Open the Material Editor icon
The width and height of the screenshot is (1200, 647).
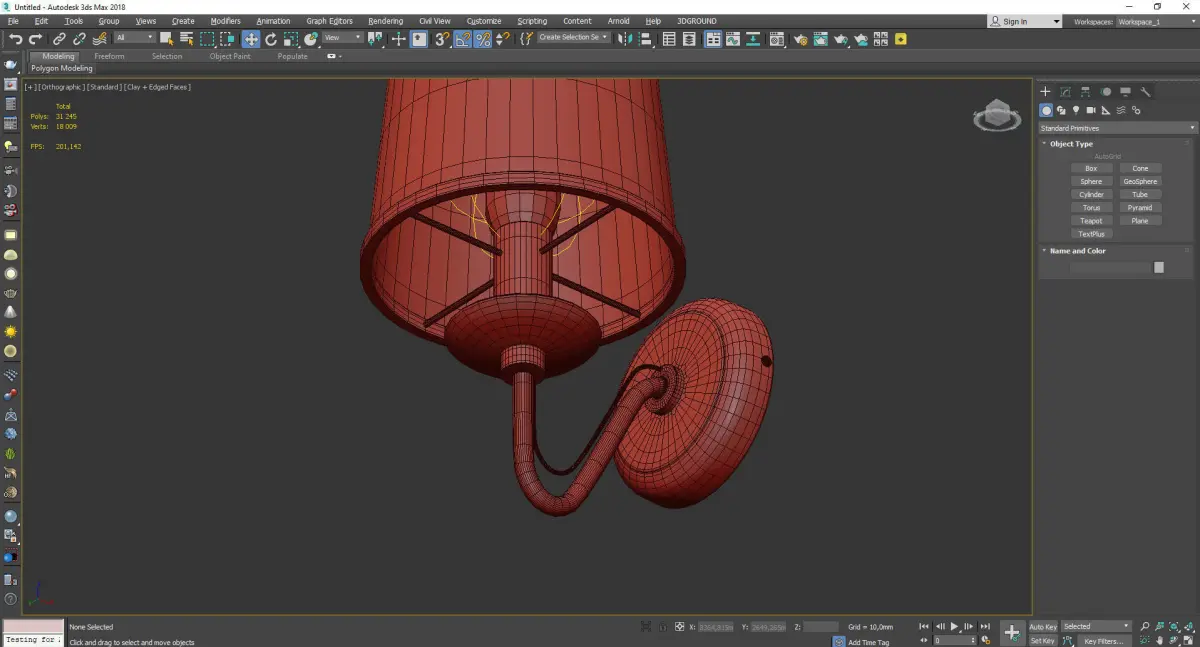(x=776, y=39)
